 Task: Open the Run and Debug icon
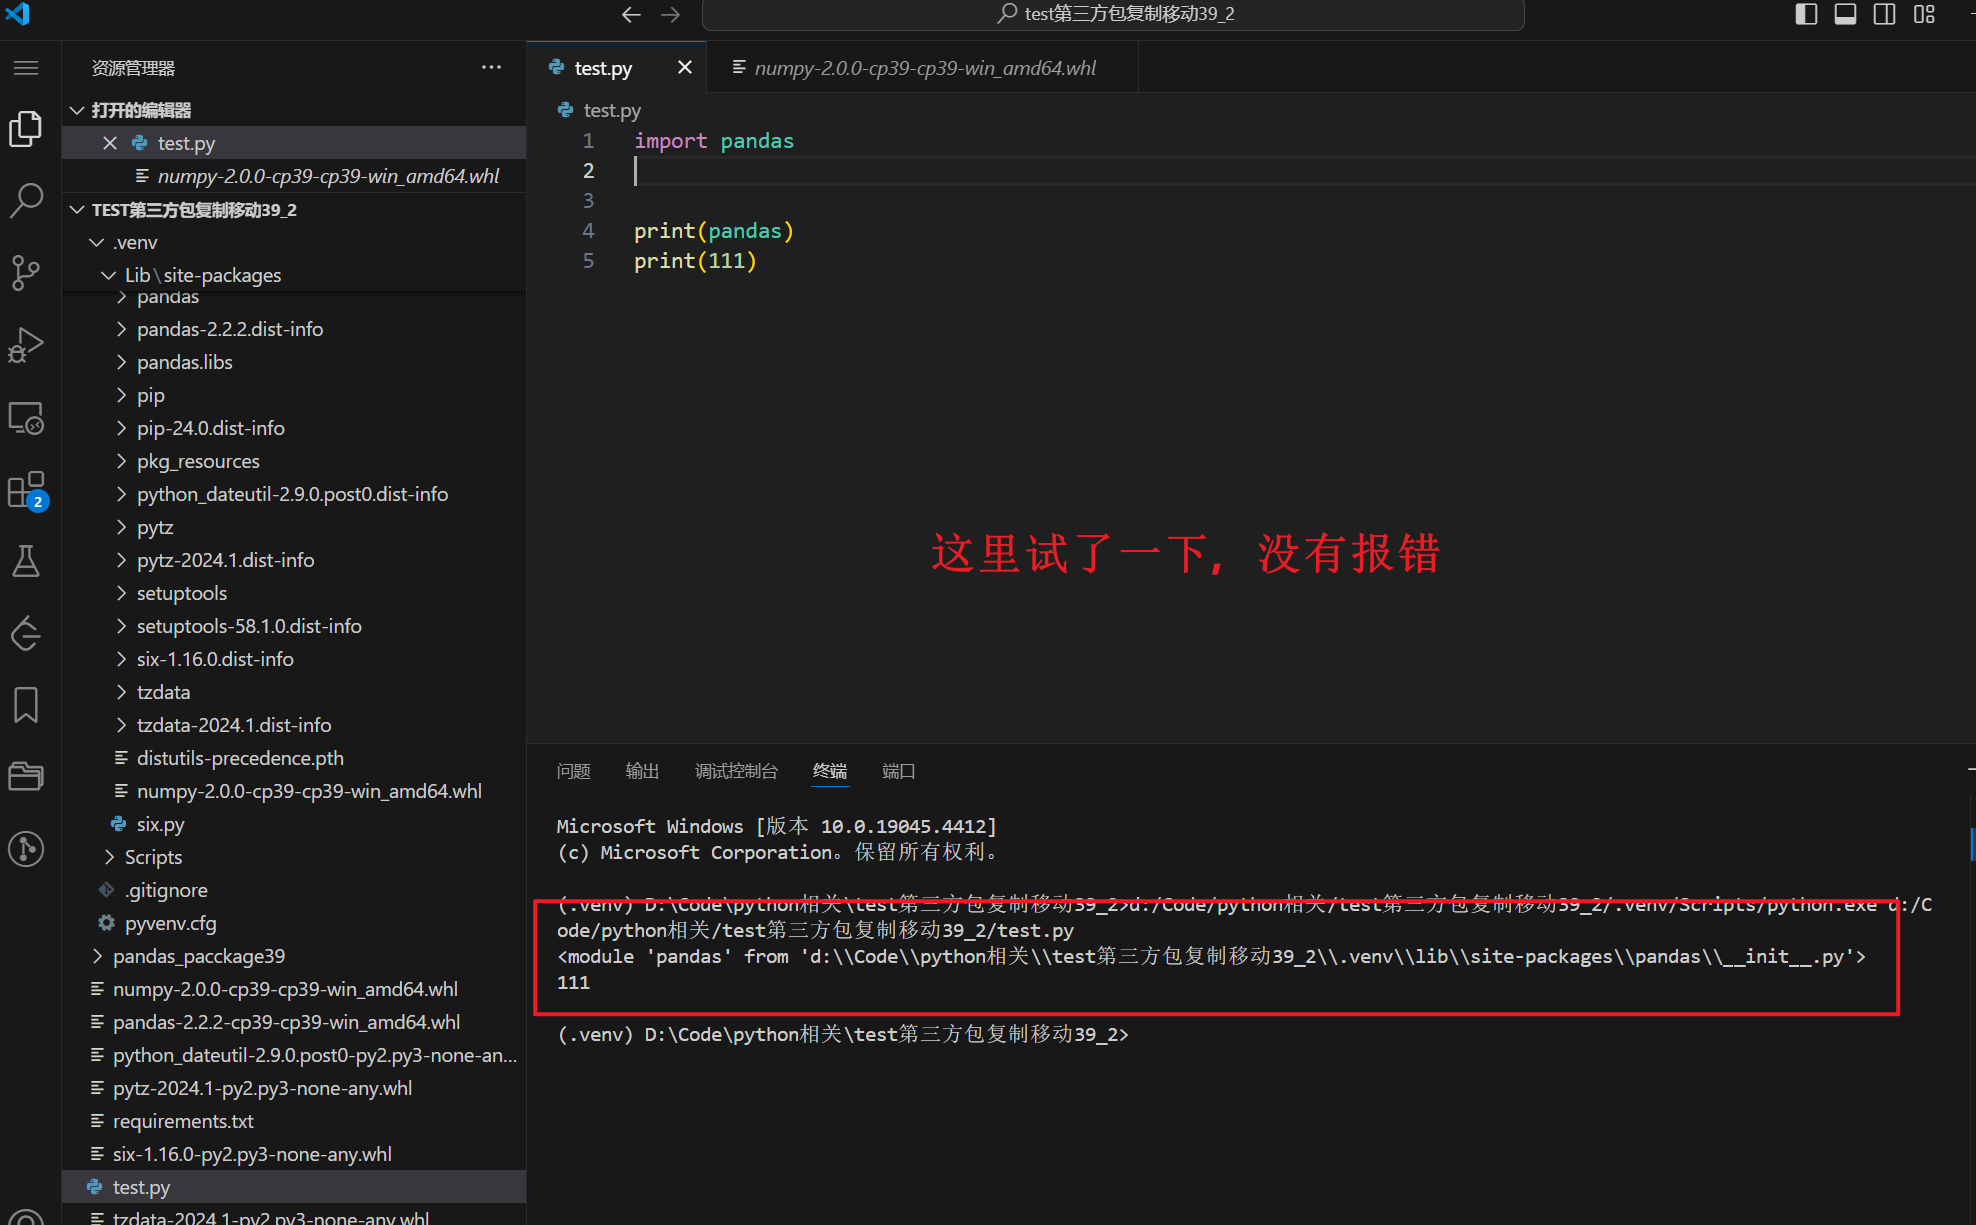[x=26, y=345]
